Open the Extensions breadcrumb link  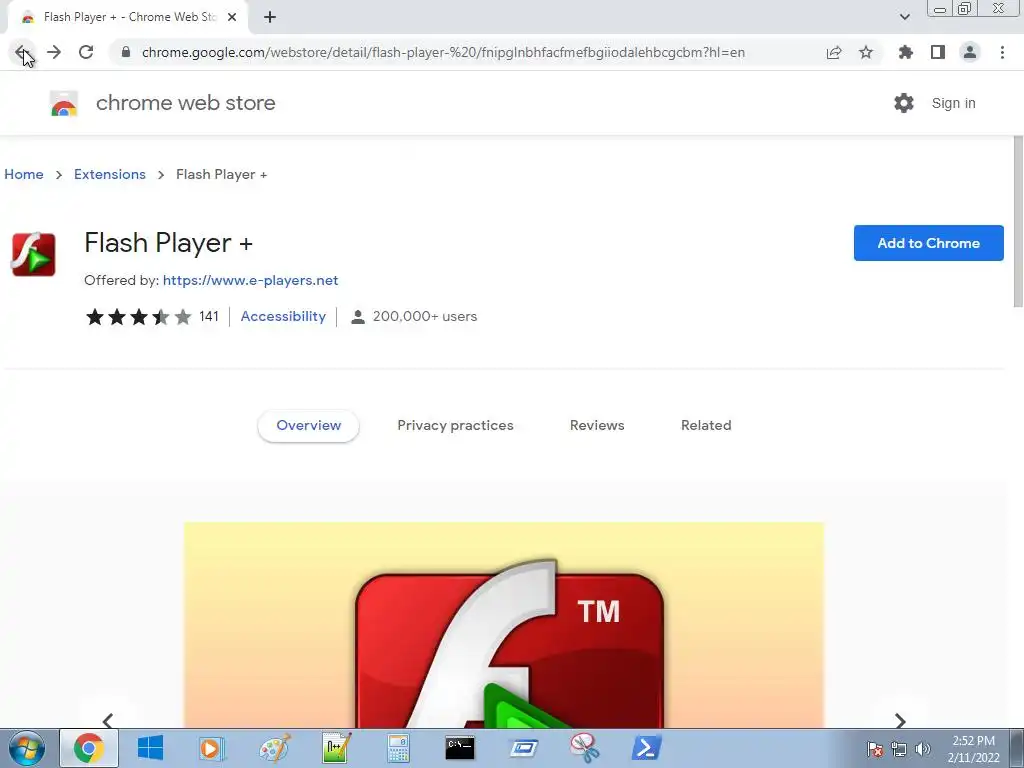click(110, 174)
